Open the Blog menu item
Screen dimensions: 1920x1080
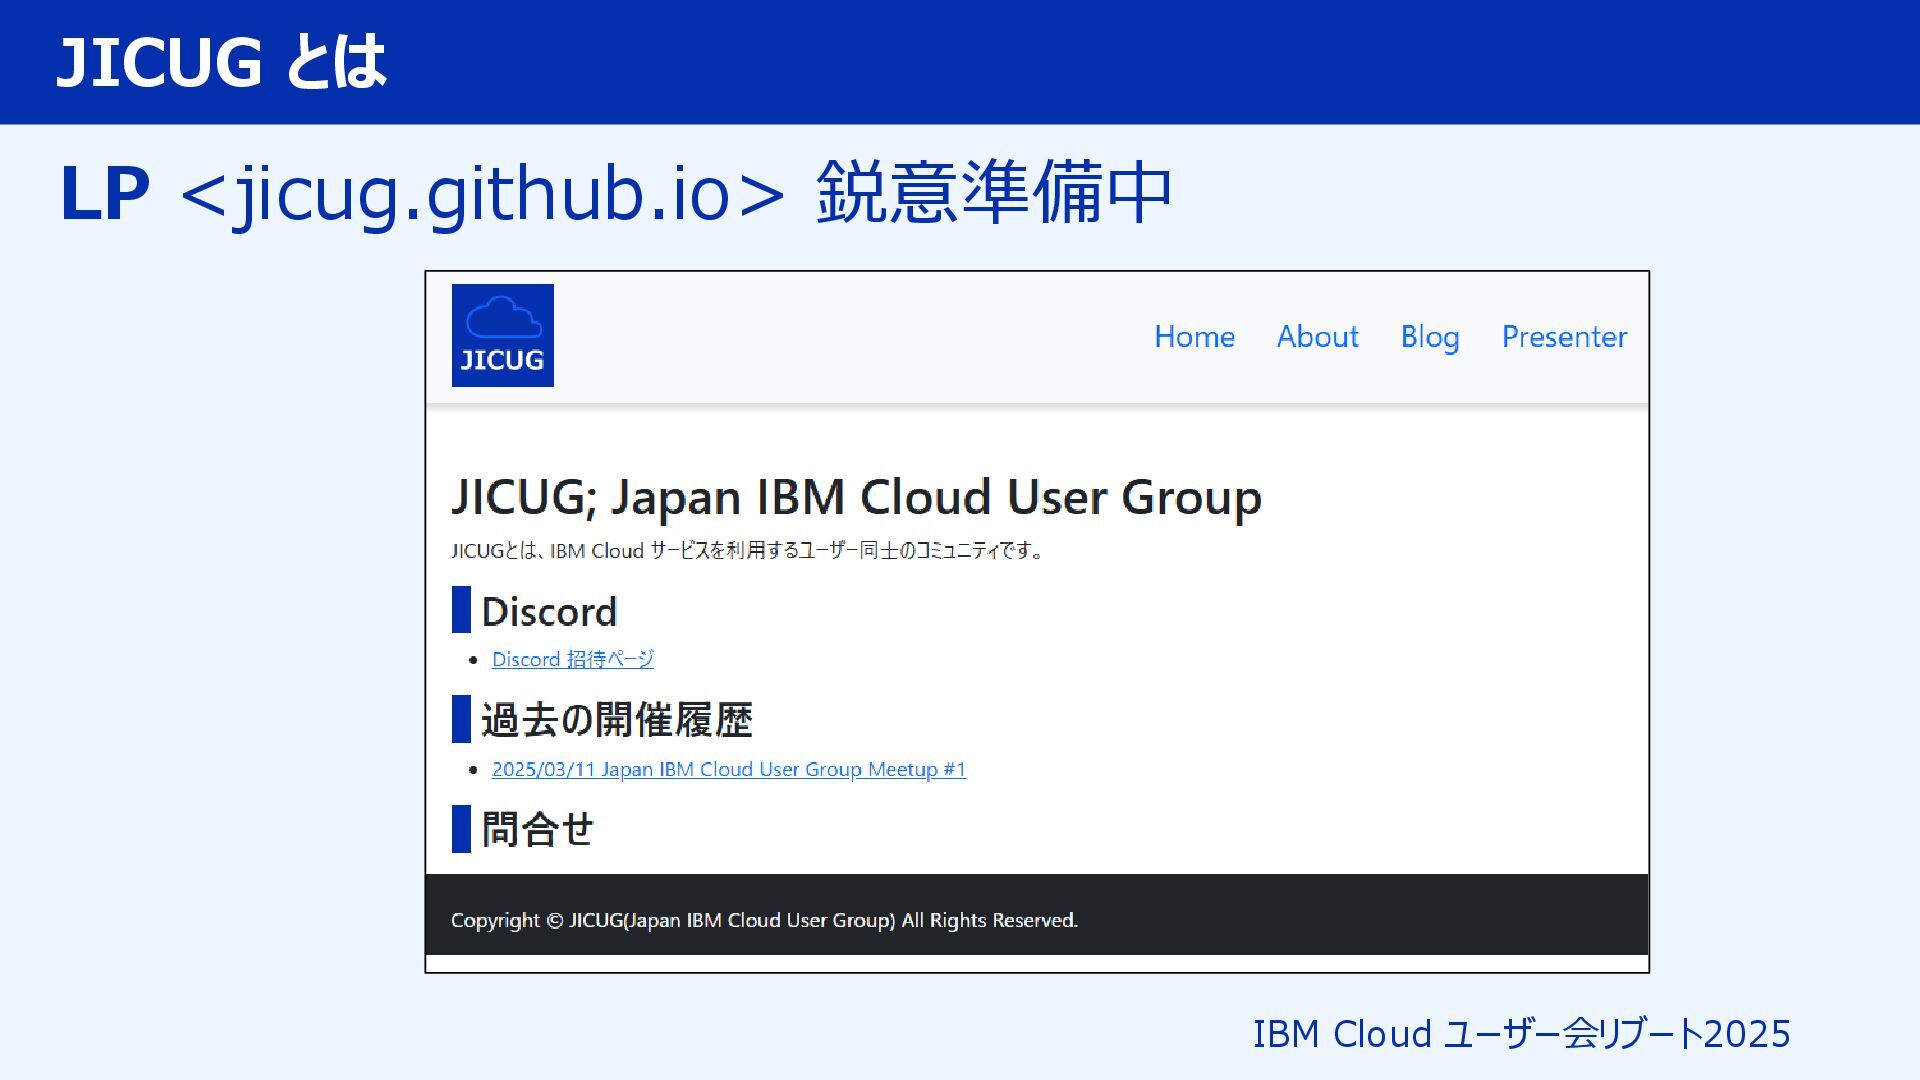(1429, 337)
